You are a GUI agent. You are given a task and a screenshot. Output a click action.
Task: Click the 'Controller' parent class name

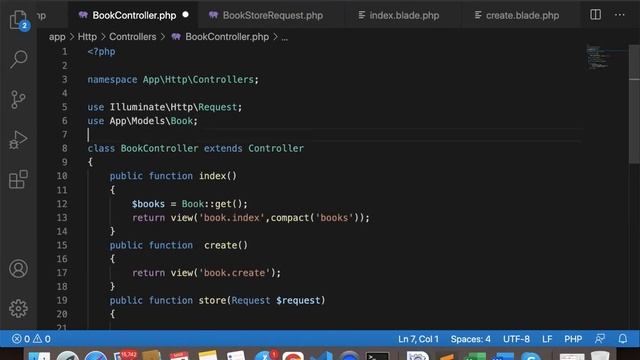[276, 148]
